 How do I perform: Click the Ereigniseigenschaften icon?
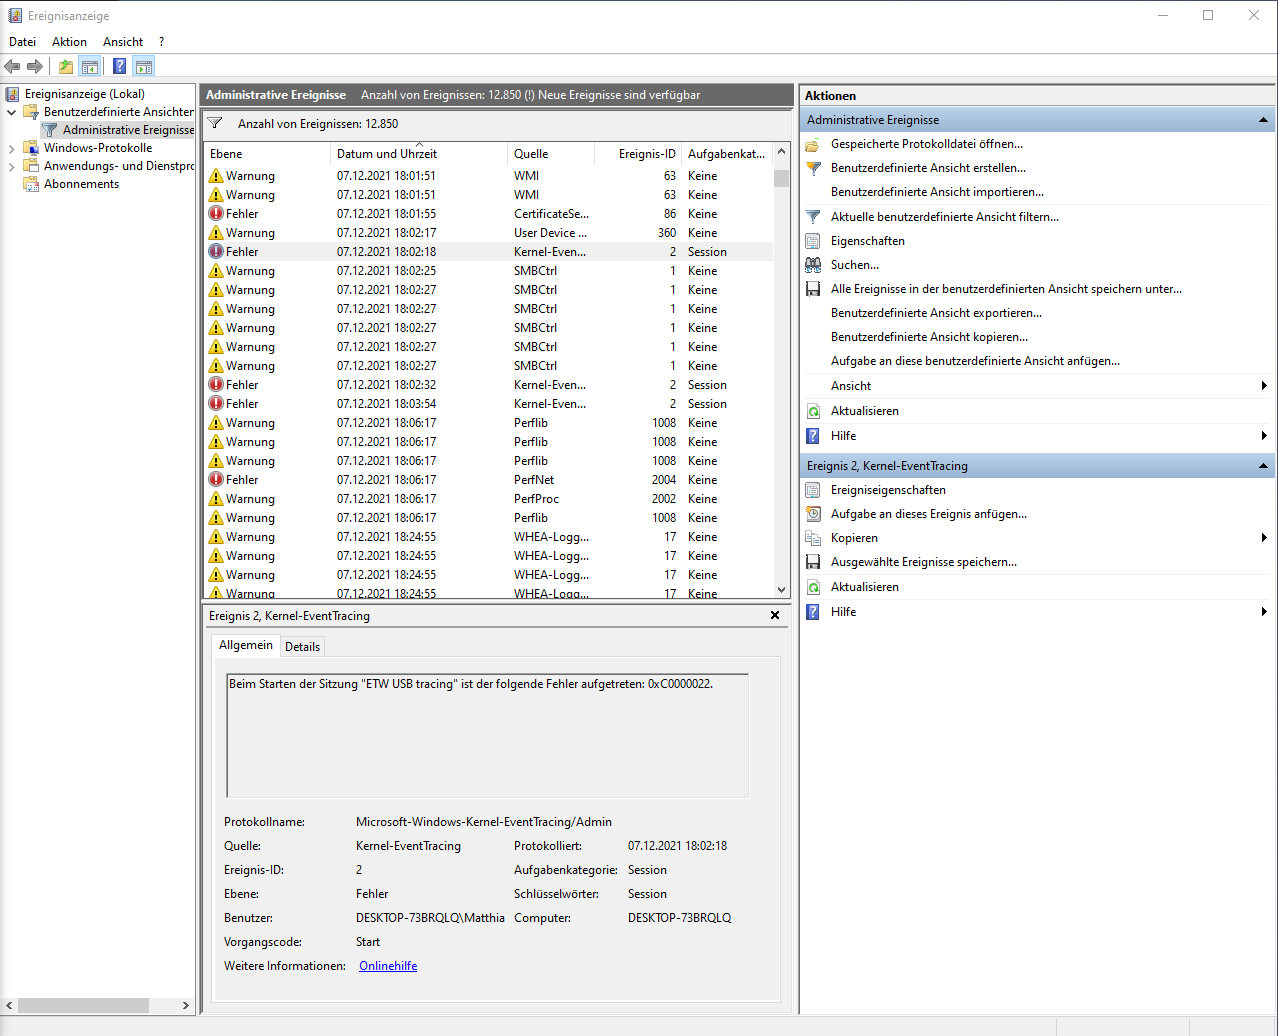[813, 490]
